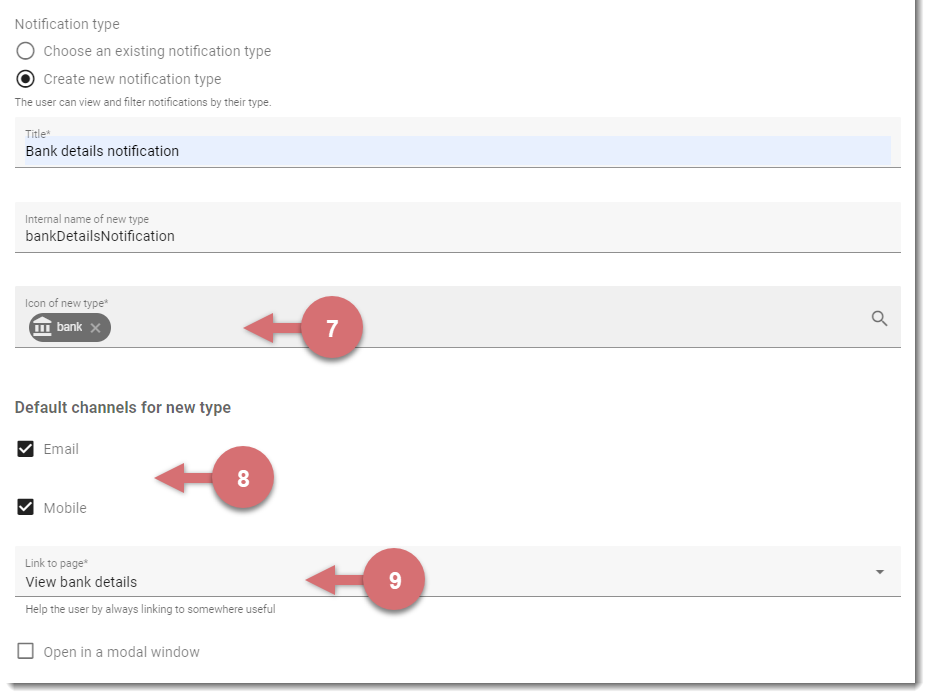The image size is (930, 698).
Task: Remove the bank icon chip with its X
Action: coord(95,327)
